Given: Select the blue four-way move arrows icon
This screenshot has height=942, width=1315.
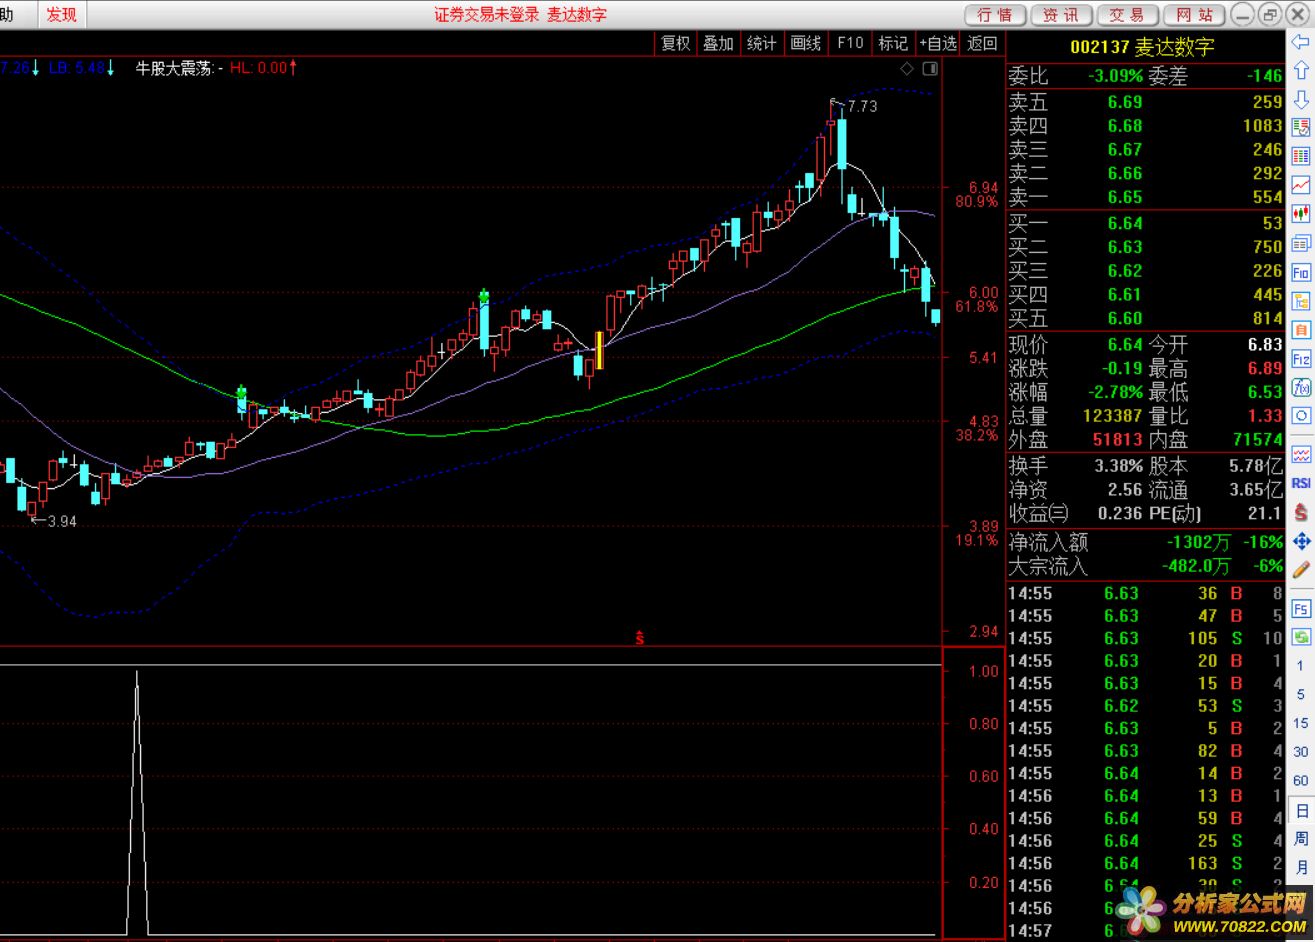Looking at the screenshot, I should pyautogui.click(x=1301, y=541).
